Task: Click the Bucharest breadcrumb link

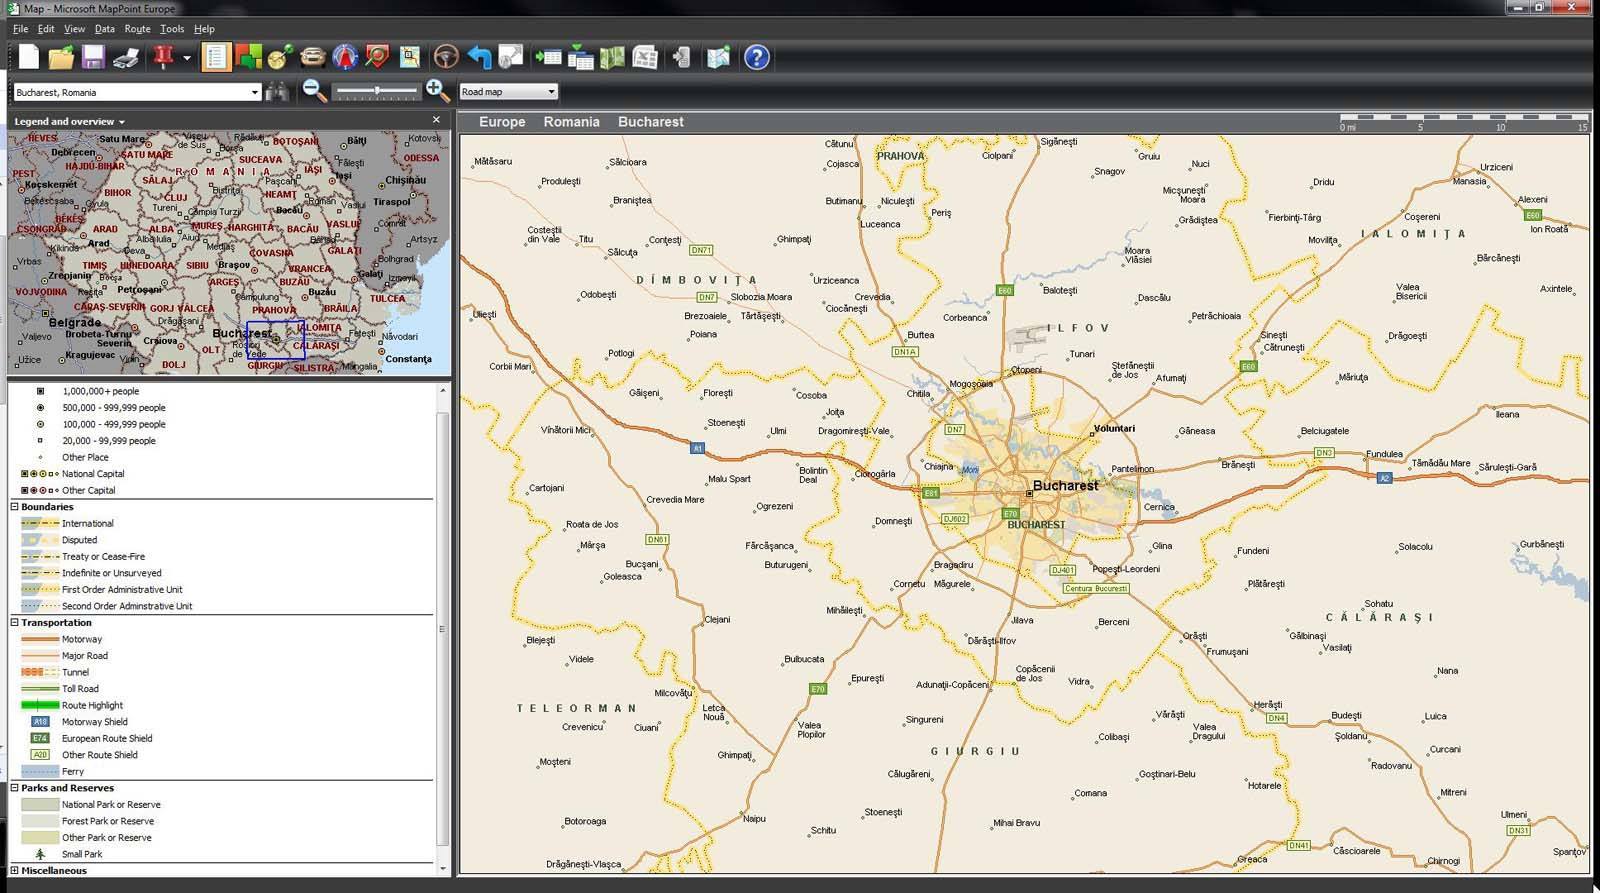Action: pyautogui.click(x=651, y=122)
